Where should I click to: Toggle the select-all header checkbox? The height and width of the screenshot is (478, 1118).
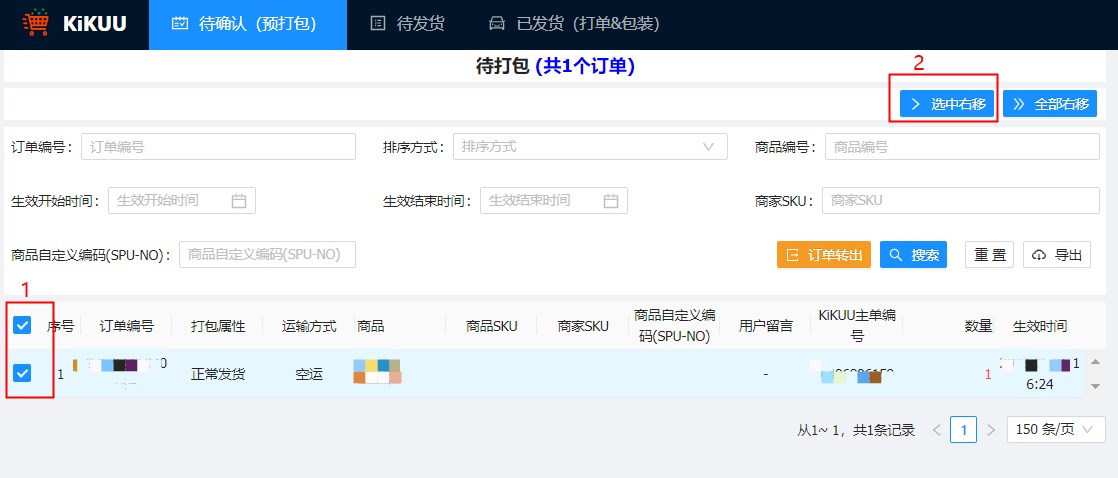click(22, 325)
